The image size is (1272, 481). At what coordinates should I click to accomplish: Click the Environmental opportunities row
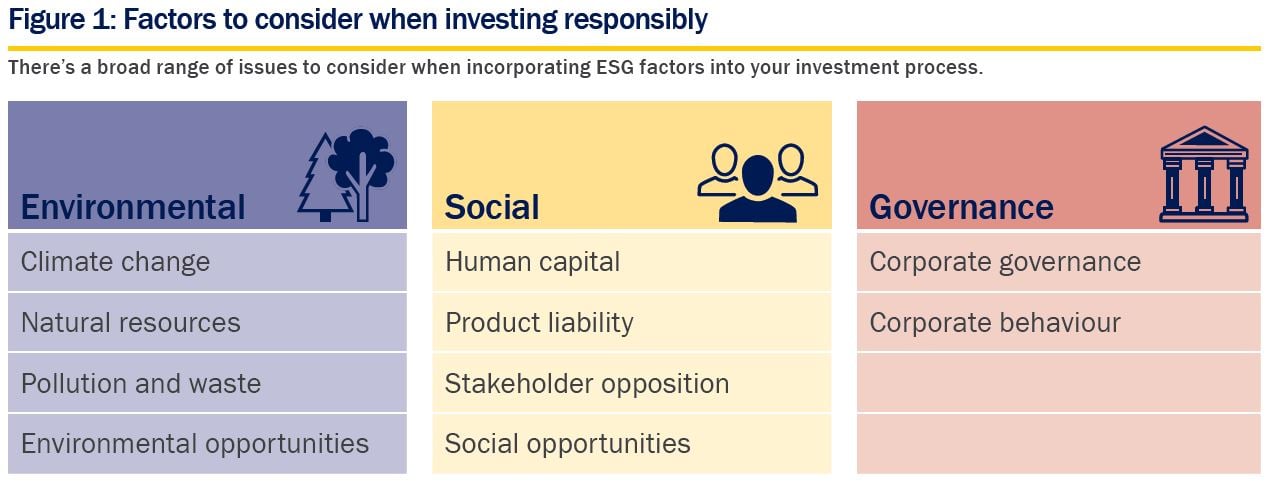(x=207, y=444)
